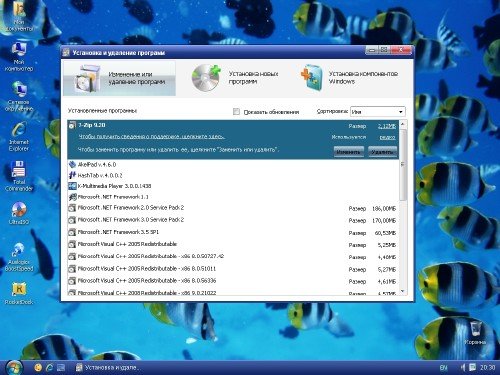
Task: Select Visual C++ 2008 Redistributable 9.0.21022 row
Action: [x=233, y=292]
